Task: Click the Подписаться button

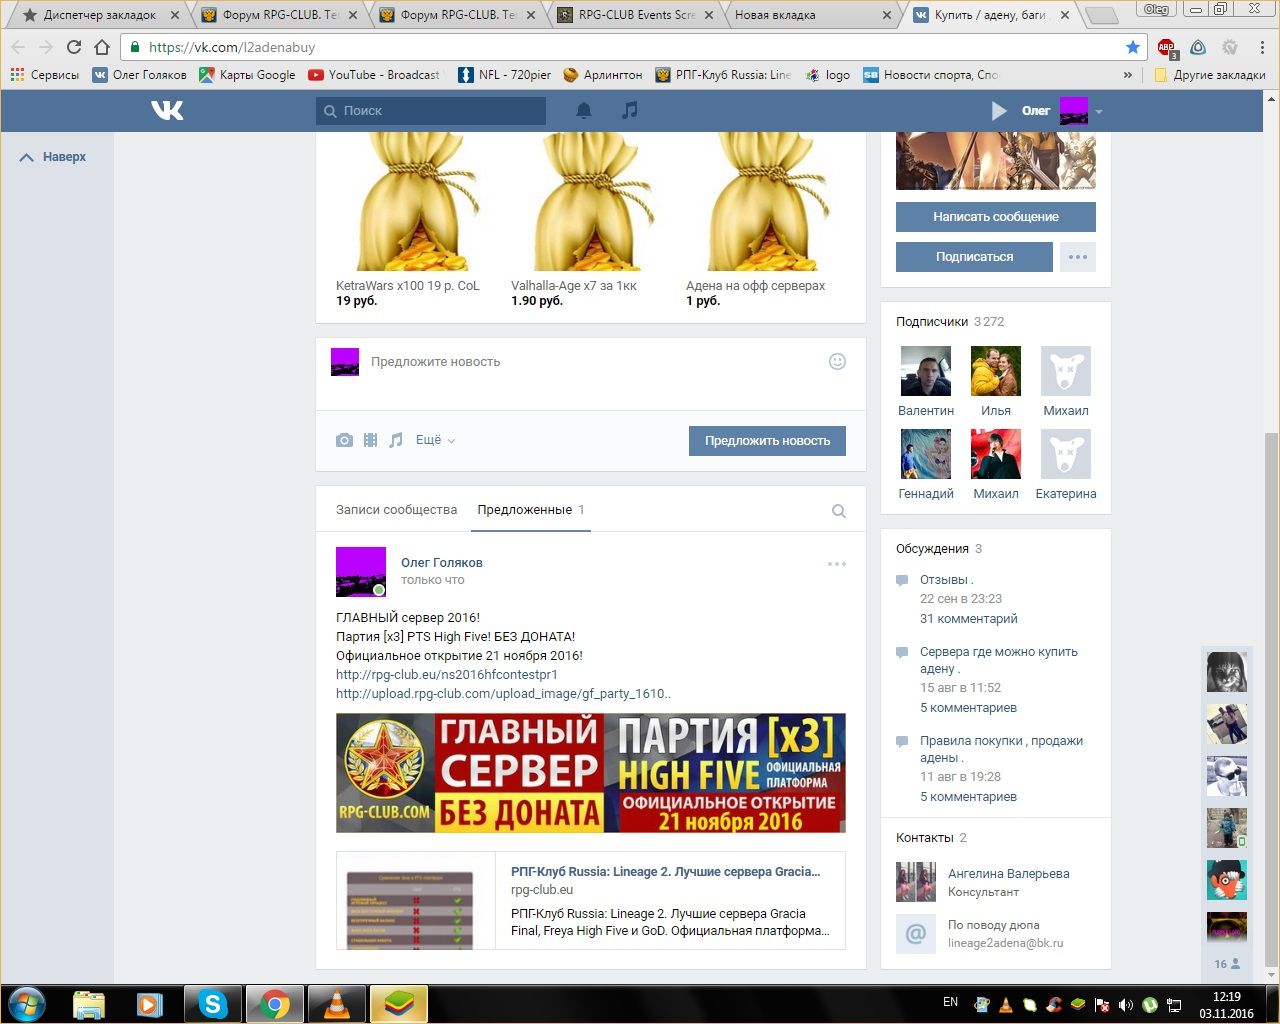Action: (974, 257)
